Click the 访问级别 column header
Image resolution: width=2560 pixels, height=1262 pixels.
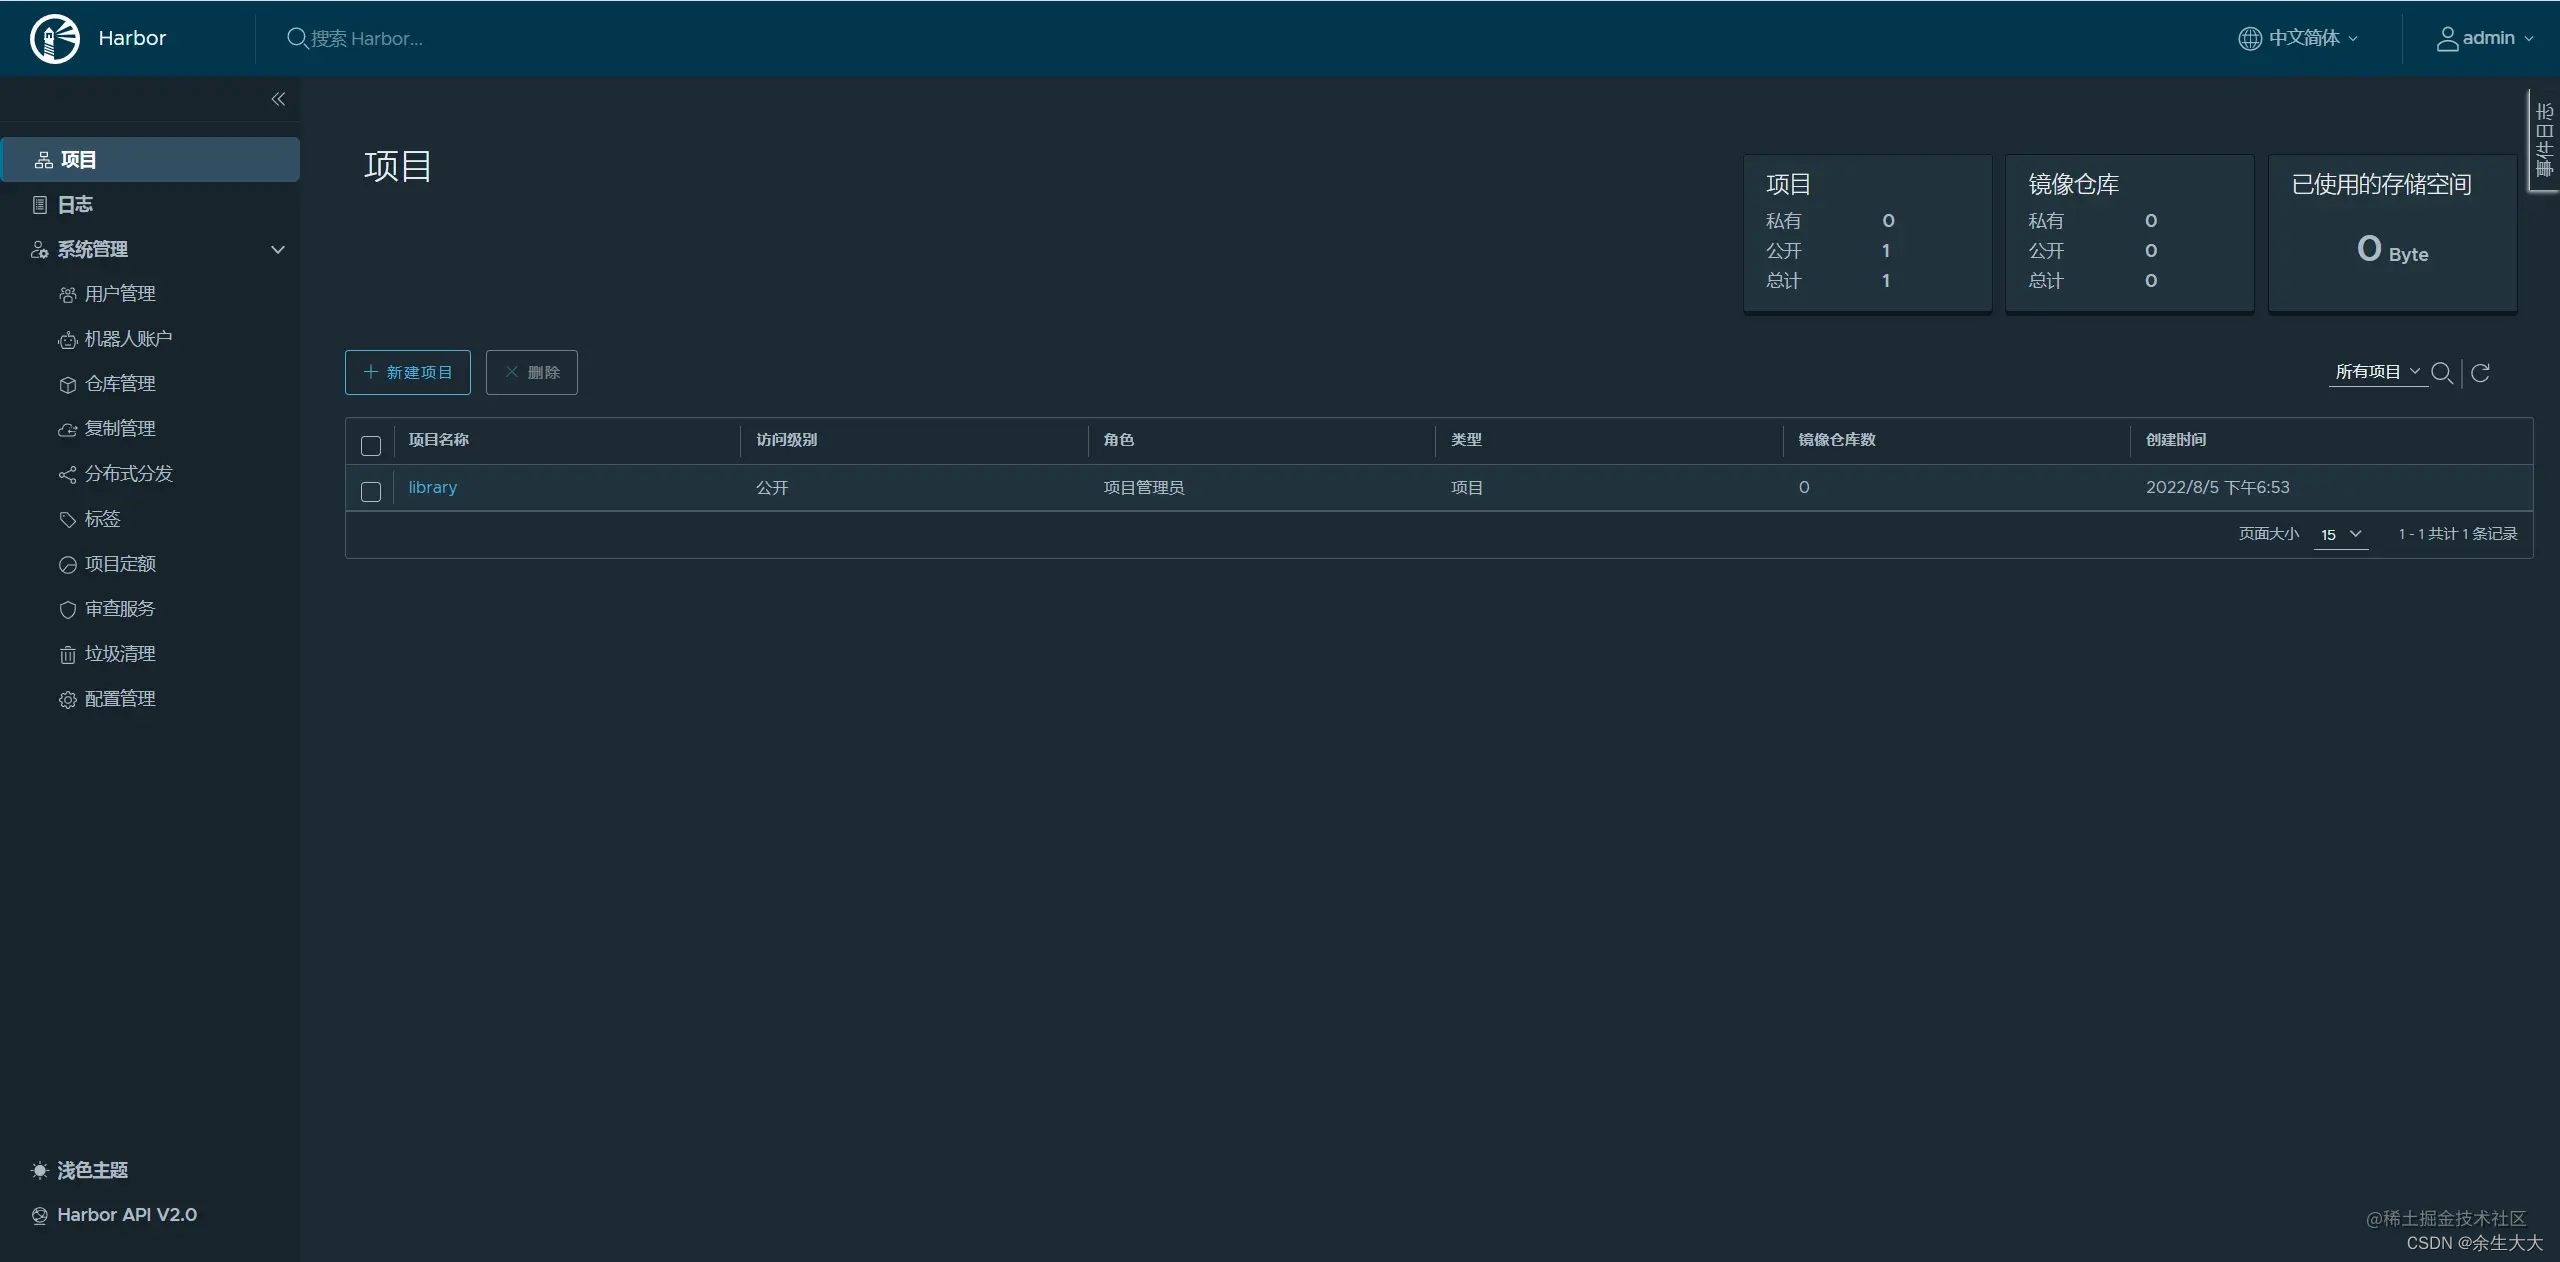click(x=786, y=440)
